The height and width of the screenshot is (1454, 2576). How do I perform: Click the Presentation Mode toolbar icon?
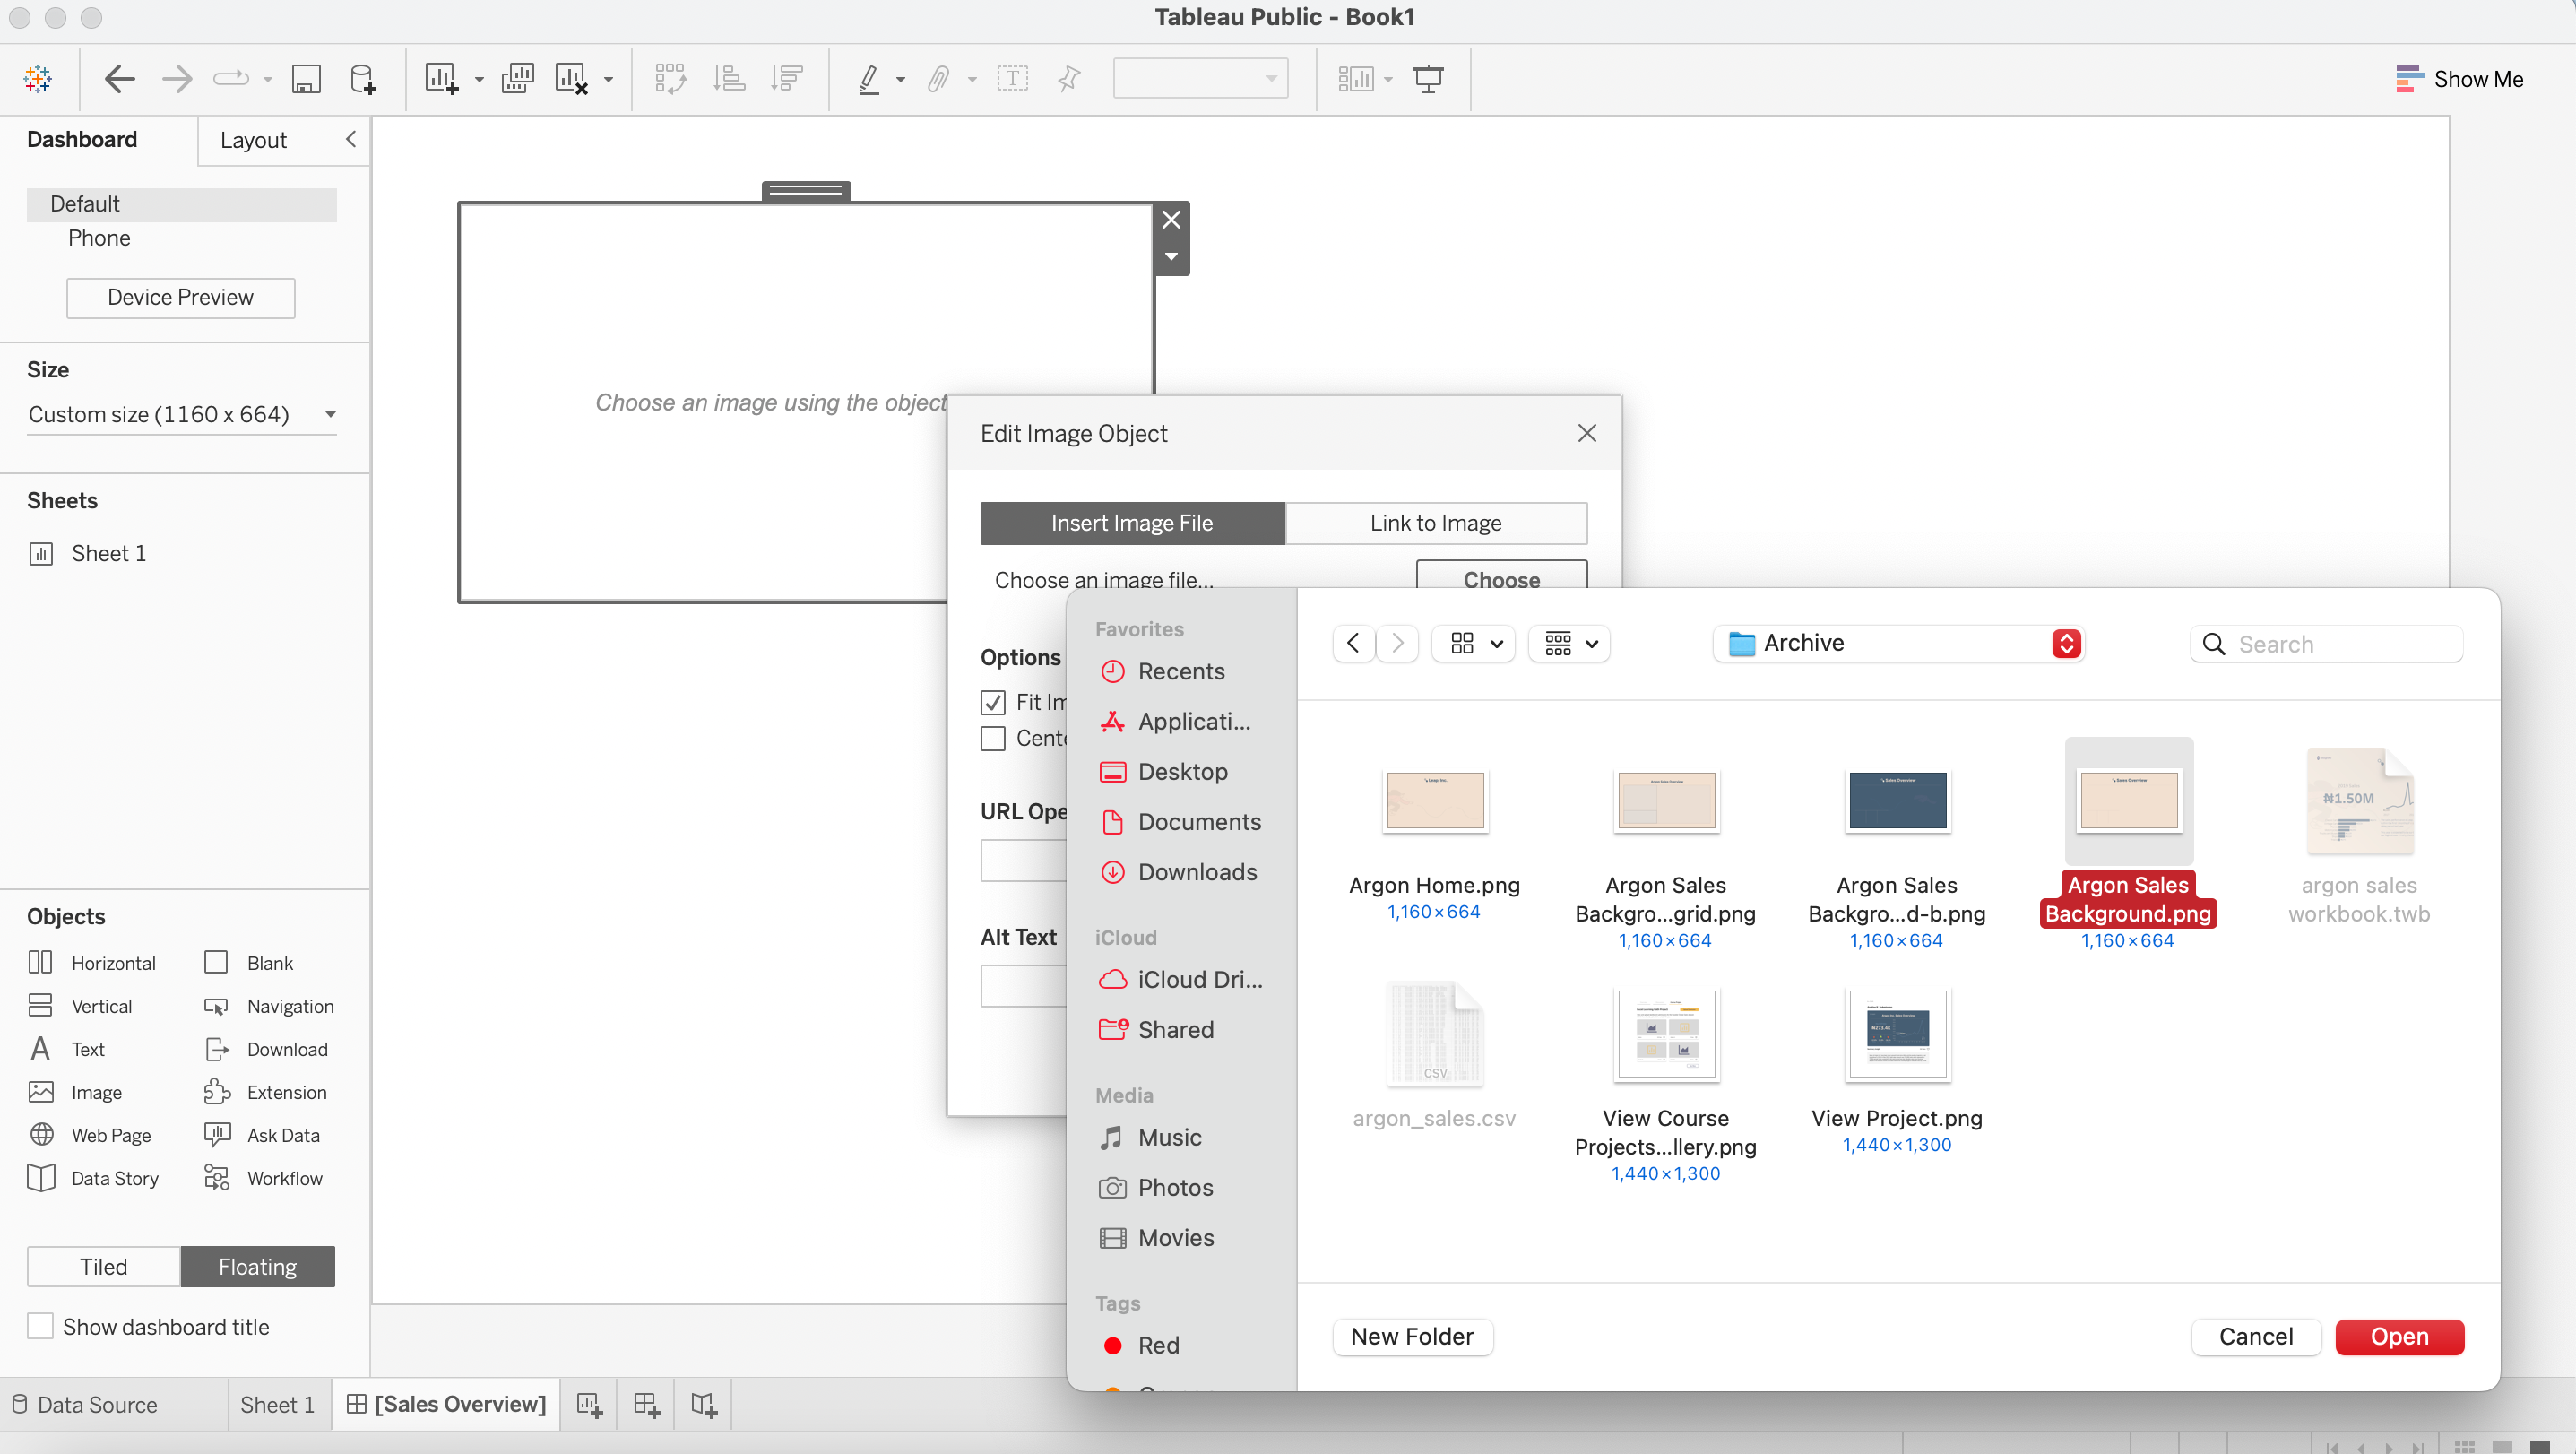point(1428,79)
